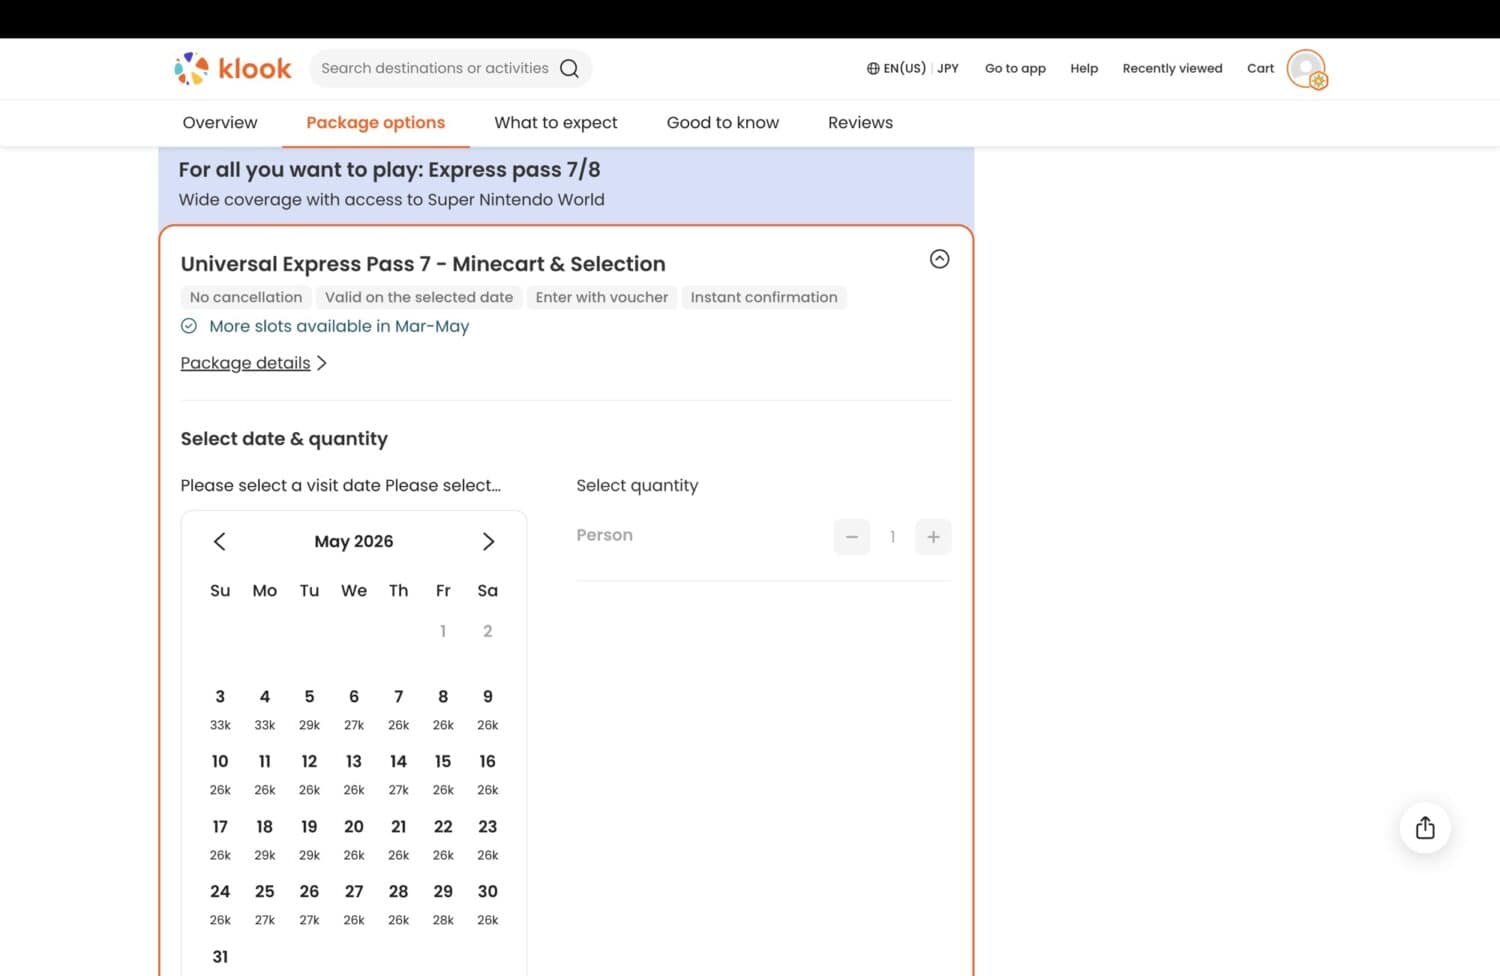
Task: Choose May 11 as visit date
Action: (265, 774)
